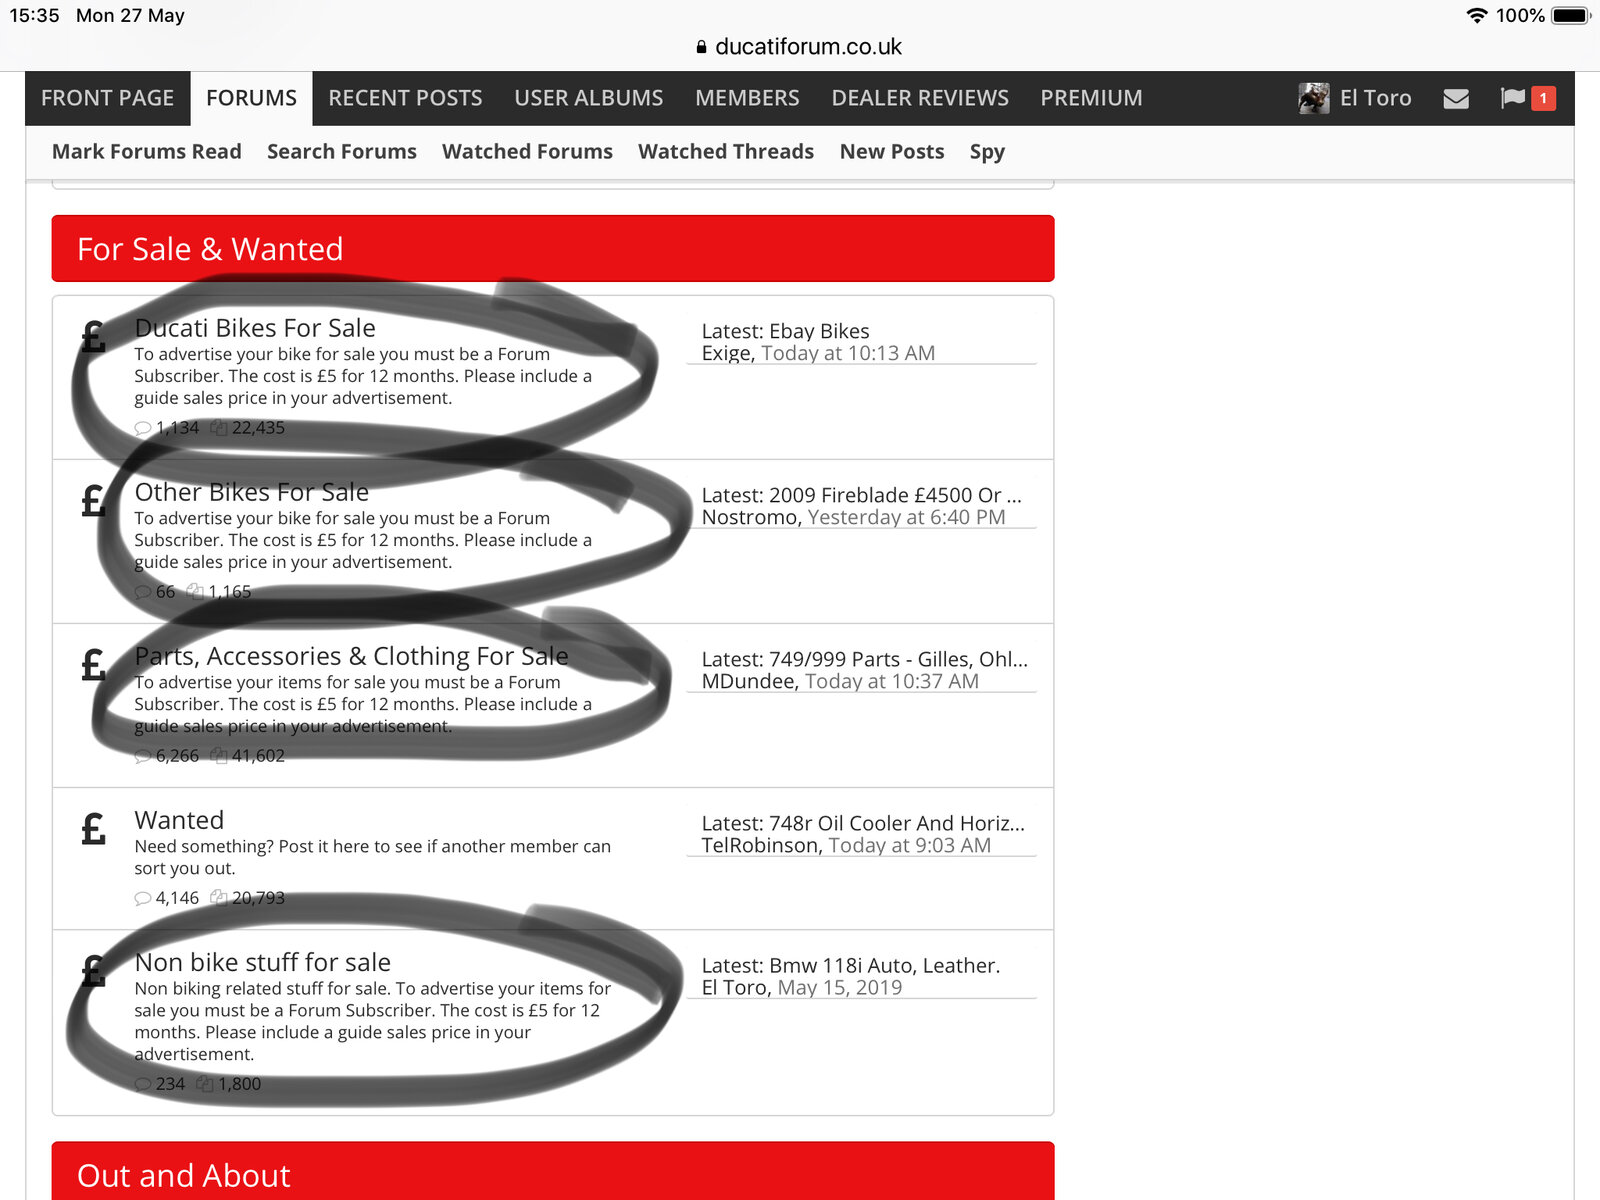View Watched Threads
Viewport: 1600px width, 1200px height.
(x=725, y=152)
